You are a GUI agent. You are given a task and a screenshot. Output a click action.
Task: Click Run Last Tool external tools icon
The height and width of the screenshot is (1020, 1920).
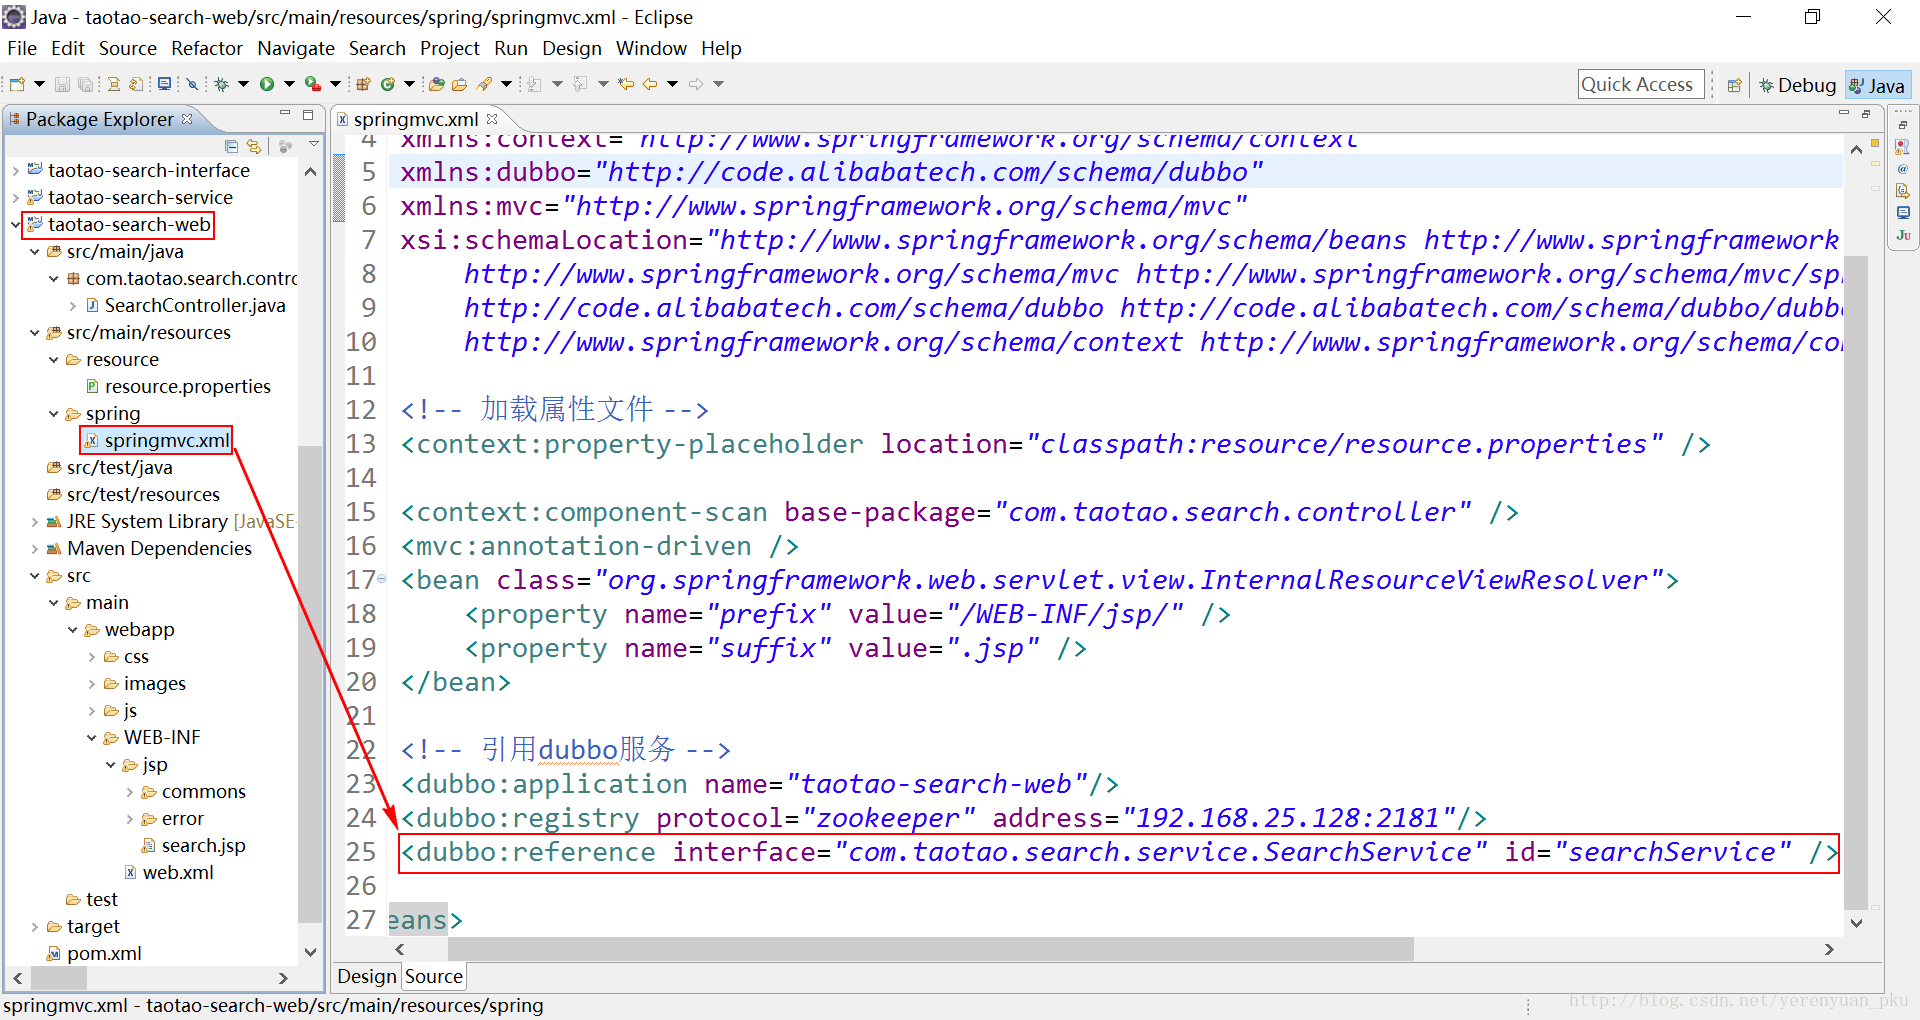(313, 85)
